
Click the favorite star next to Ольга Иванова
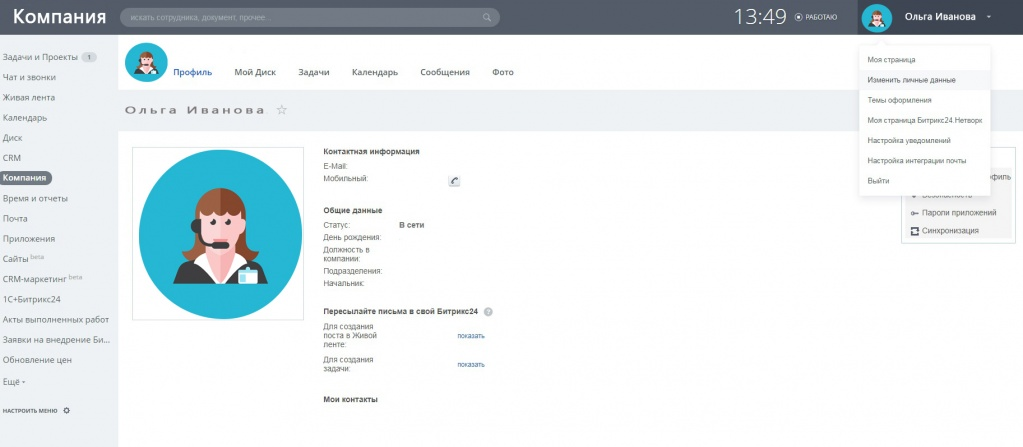point(282,110)
